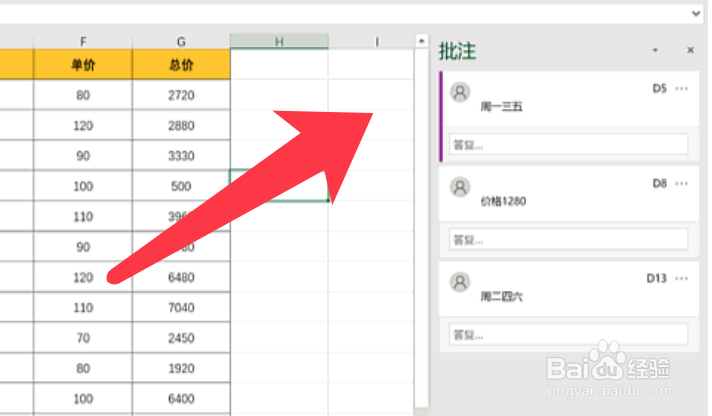Click the 总价 header cell
The width and height of the screenshot is (712, 416).
181,64
